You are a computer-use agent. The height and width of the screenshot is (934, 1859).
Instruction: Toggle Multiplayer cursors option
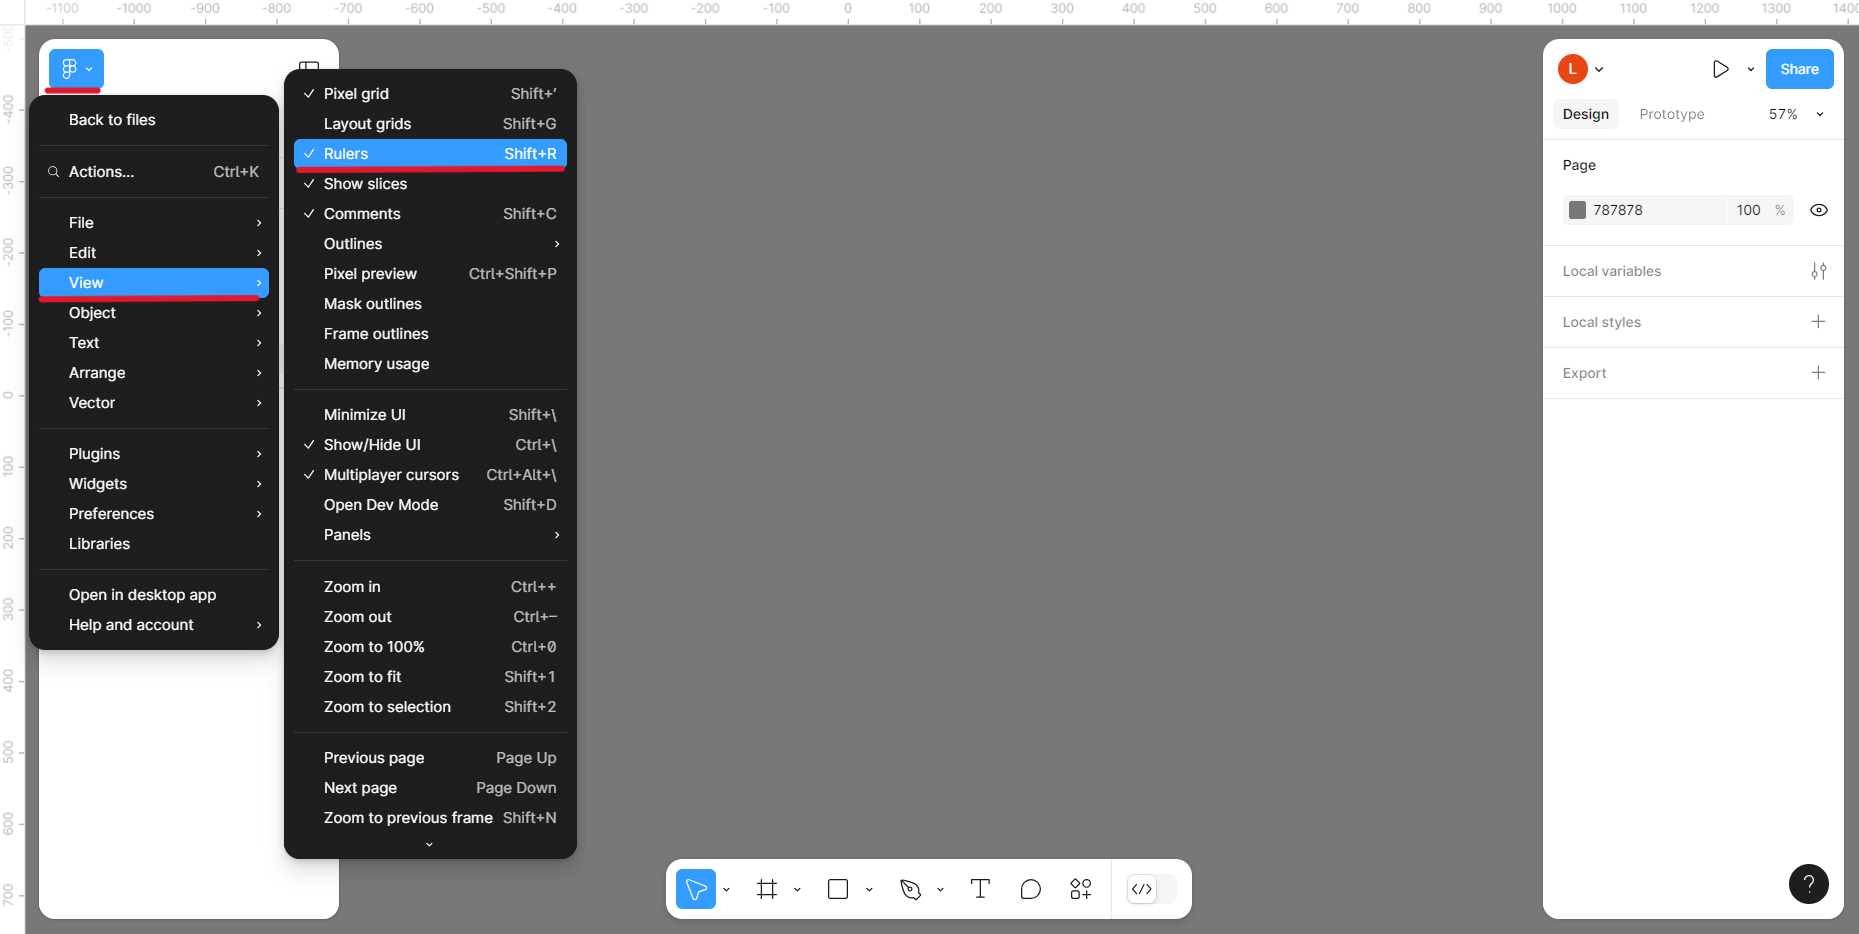(430, 475)
